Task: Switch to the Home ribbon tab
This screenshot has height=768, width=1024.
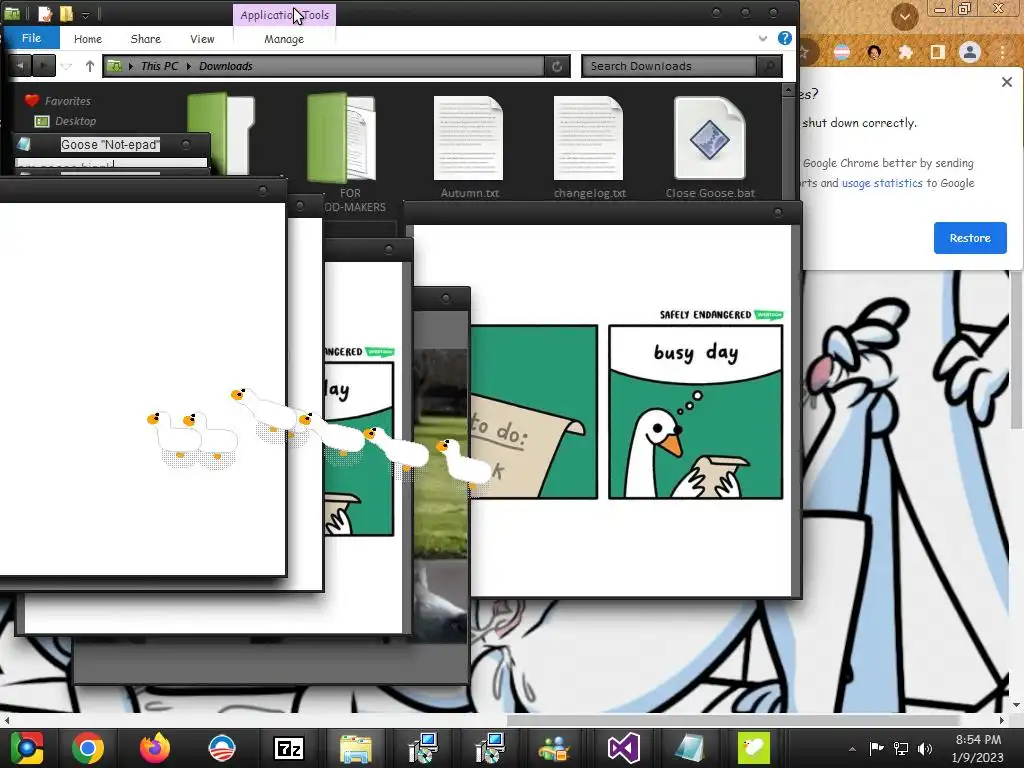Action: [x=88, y=39]
